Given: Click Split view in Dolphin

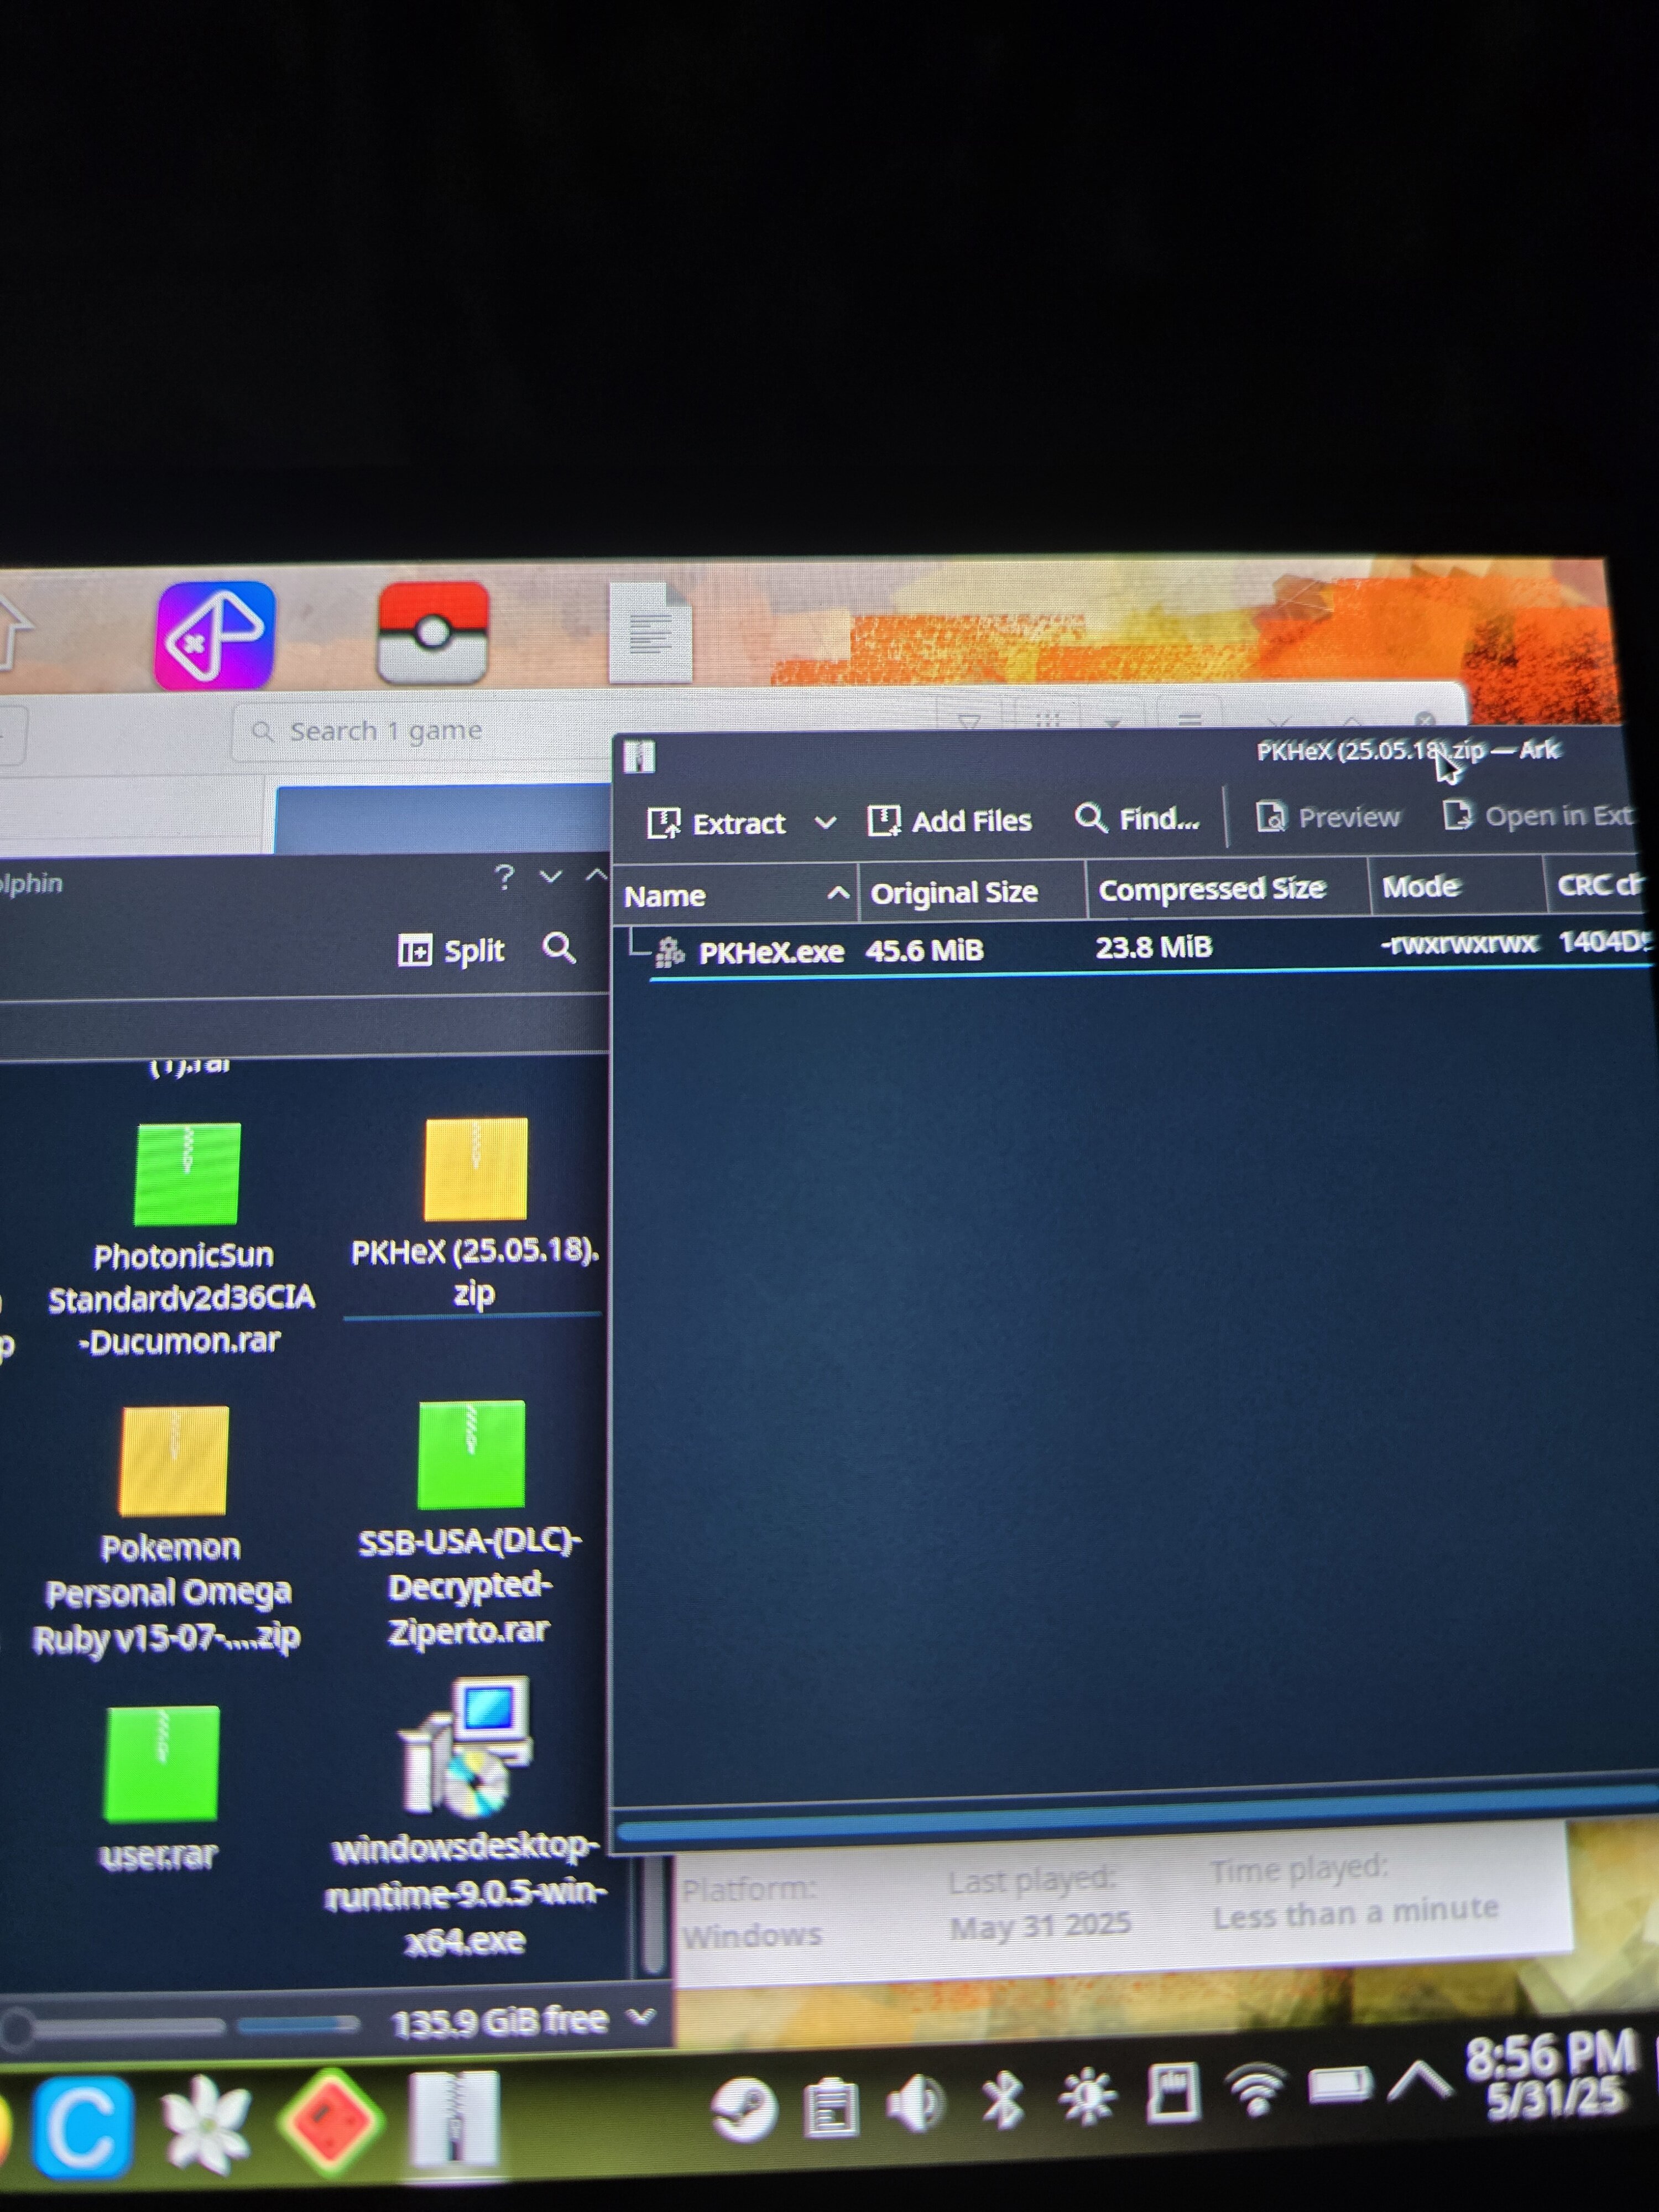Looking at the screenshot, I should coord(452,949).
